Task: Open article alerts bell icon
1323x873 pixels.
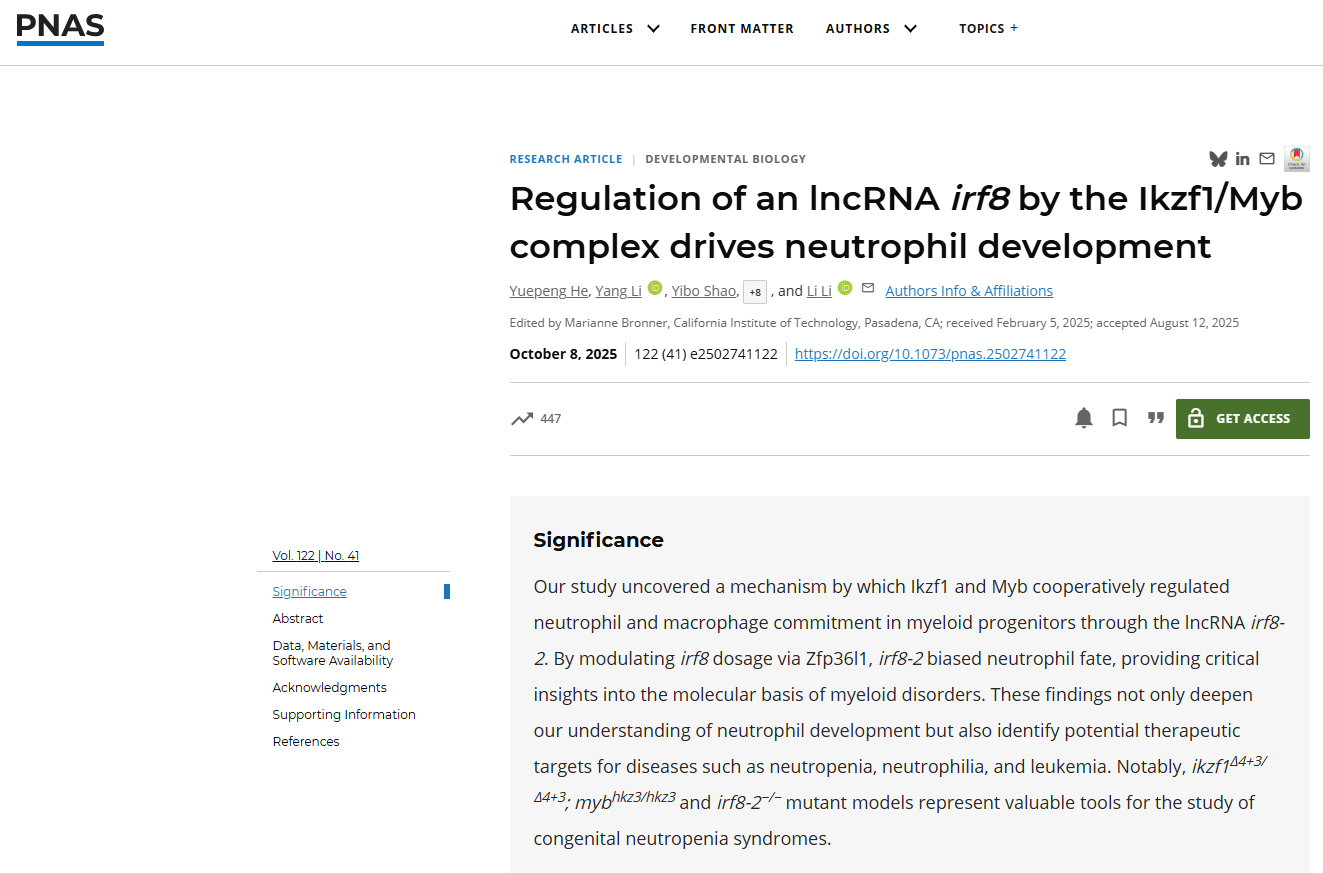Action: pyautogui.click(x=1084, y=418)
